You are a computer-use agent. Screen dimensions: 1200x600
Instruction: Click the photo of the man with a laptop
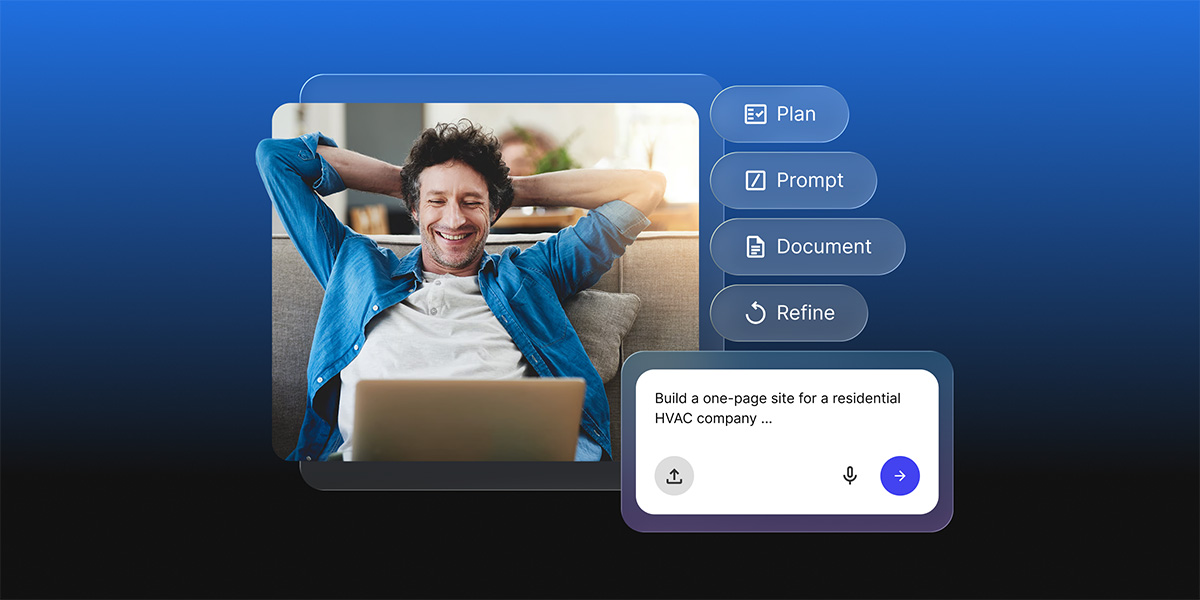pos(485,282)
